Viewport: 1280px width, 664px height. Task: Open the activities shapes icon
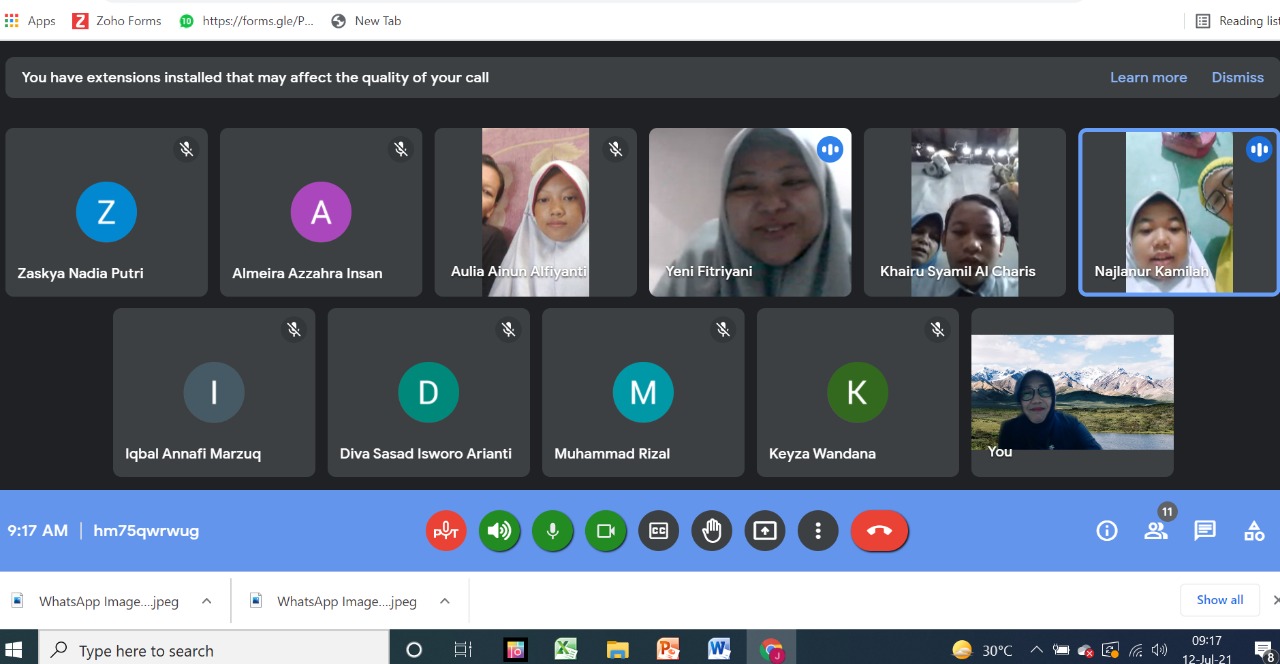tap(1254, 531)
